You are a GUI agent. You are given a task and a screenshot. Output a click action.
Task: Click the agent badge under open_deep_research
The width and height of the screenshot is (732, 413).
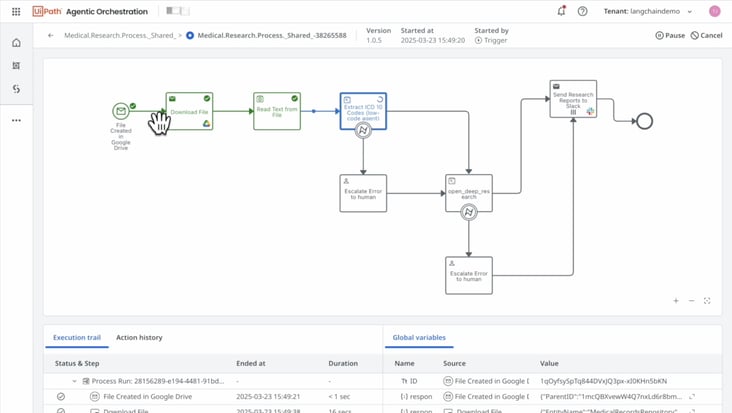(x=469, y=213)
